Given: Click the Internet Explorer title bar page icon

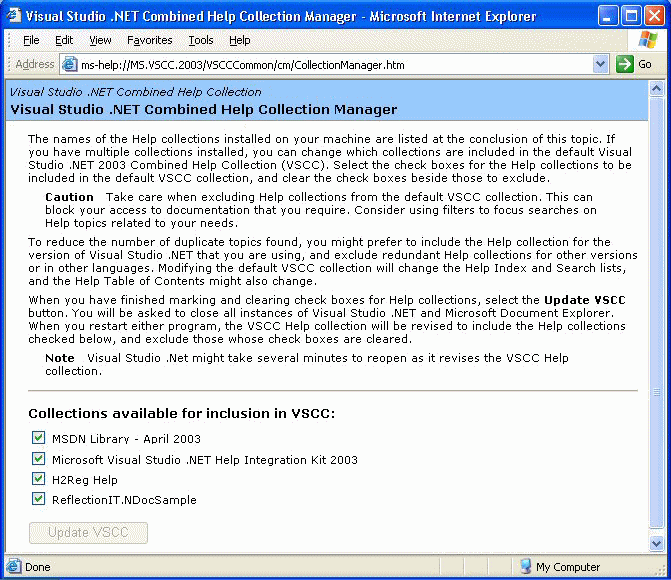Looking at the screenshot, I should [13, 15].
